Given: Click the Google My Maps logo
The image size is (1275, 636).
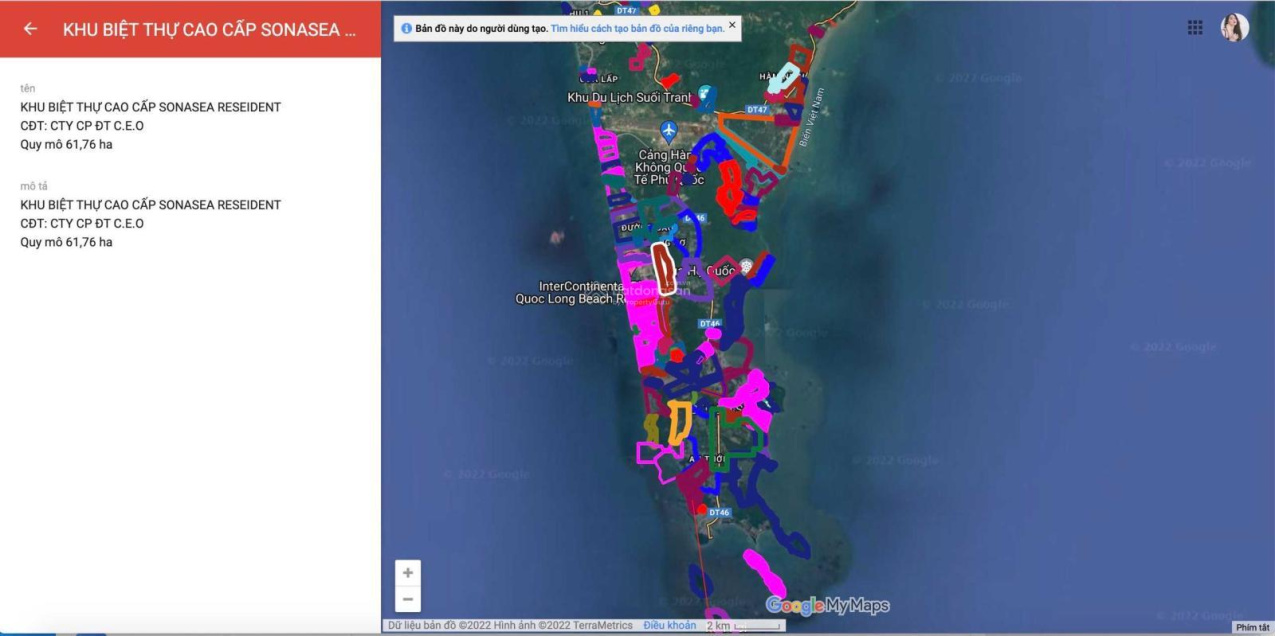Looking at the screenshot, I should point(827,605).
